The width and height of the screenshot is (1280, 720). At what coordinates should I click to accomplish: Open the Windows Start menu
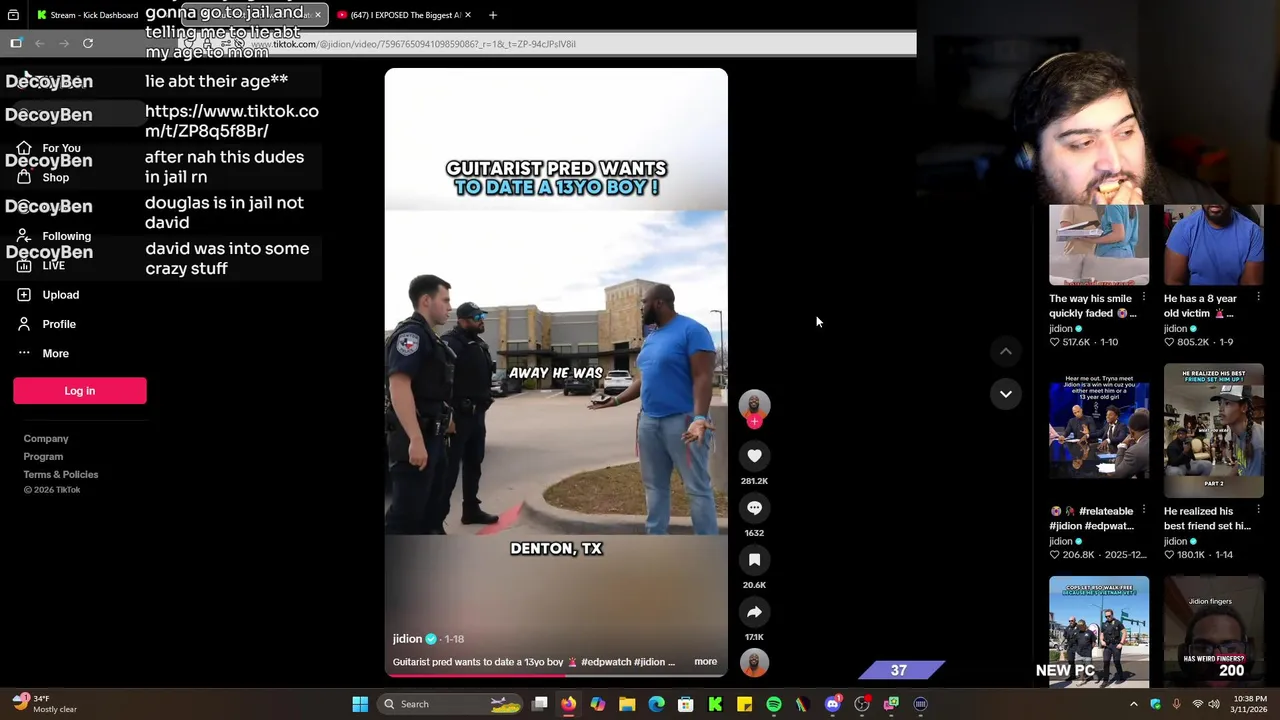click(x=360, y=704)
